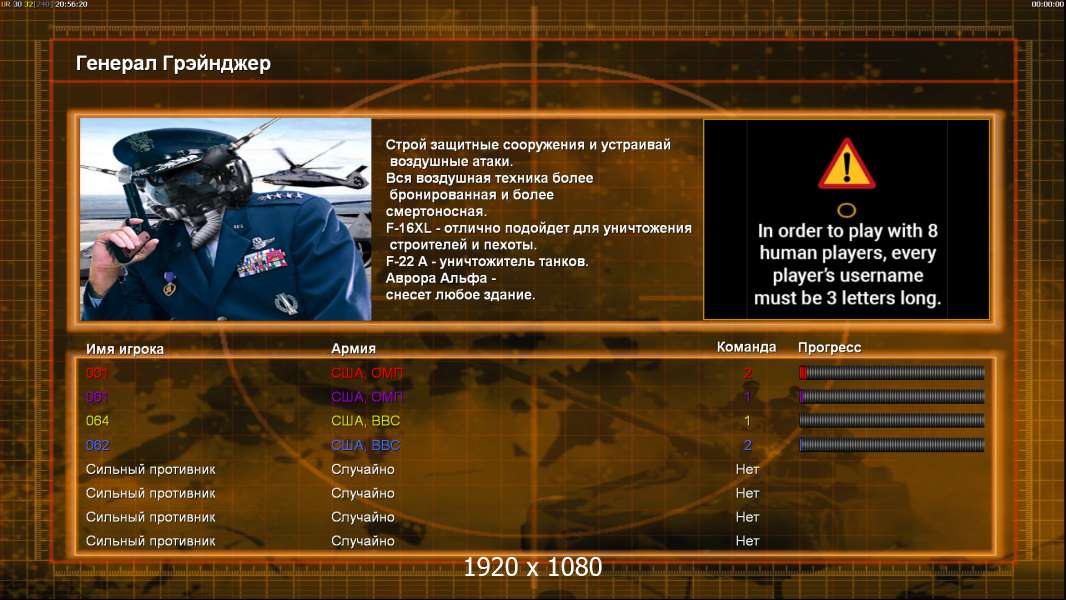Click the Имя игрока column header
This screenshot has height=600, width=1066.
pos(124,349)
